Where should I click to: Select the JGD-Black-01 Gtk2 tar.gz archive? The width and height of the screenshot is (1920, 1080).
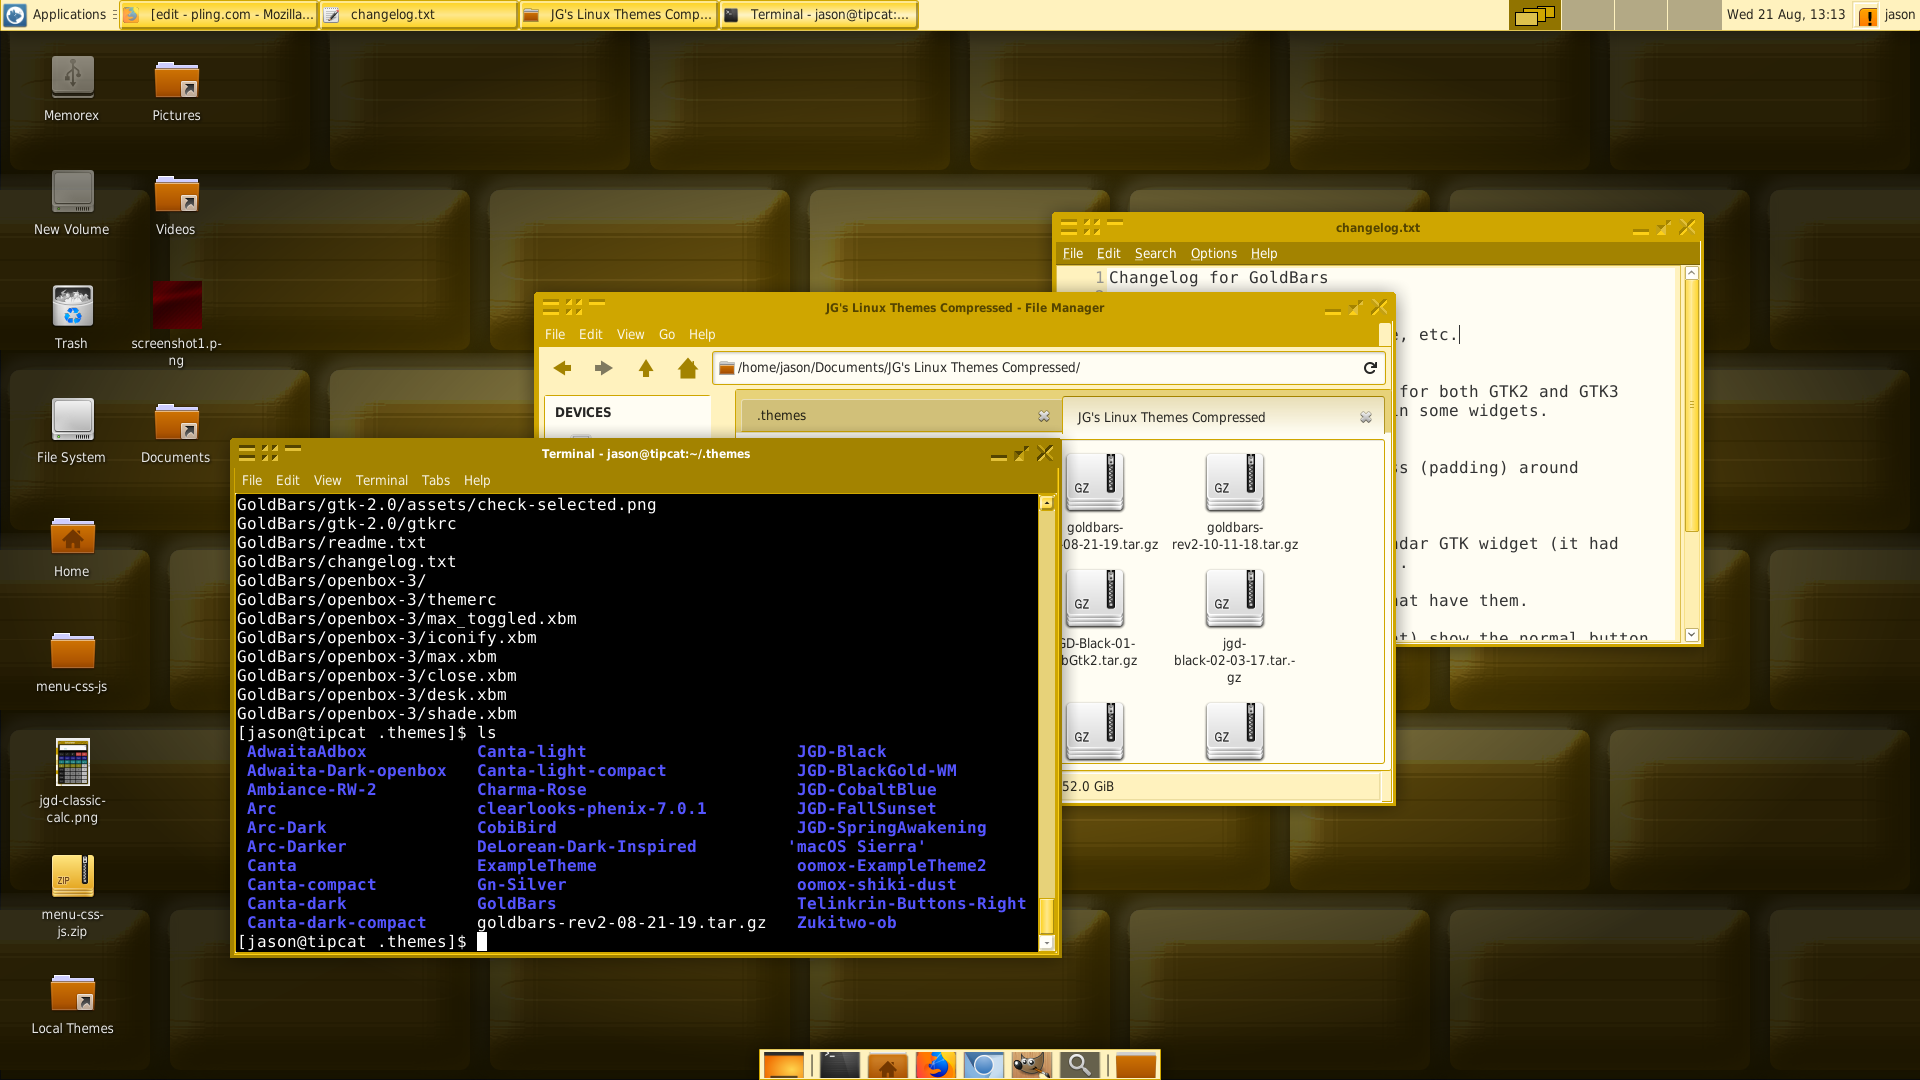(1095, 598)
